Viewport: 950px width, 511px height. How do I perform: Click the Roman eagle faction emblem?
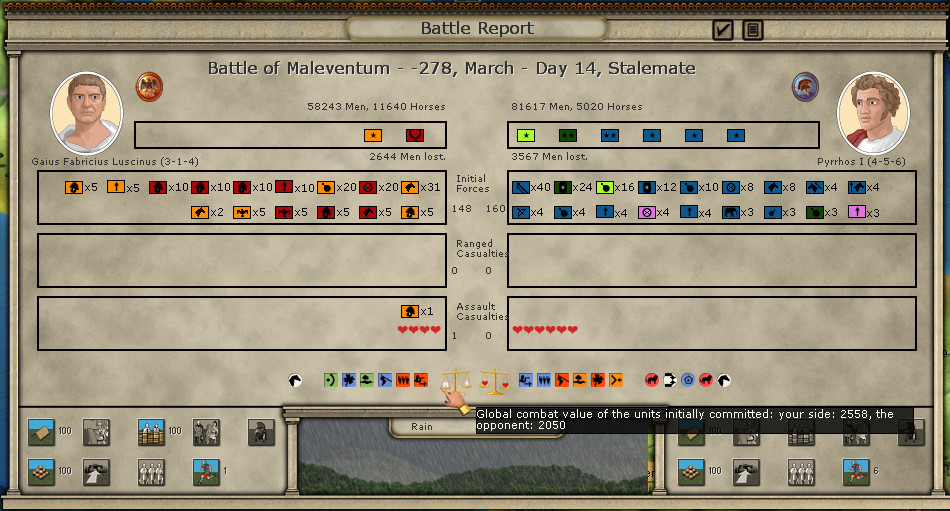coord(149,86)
